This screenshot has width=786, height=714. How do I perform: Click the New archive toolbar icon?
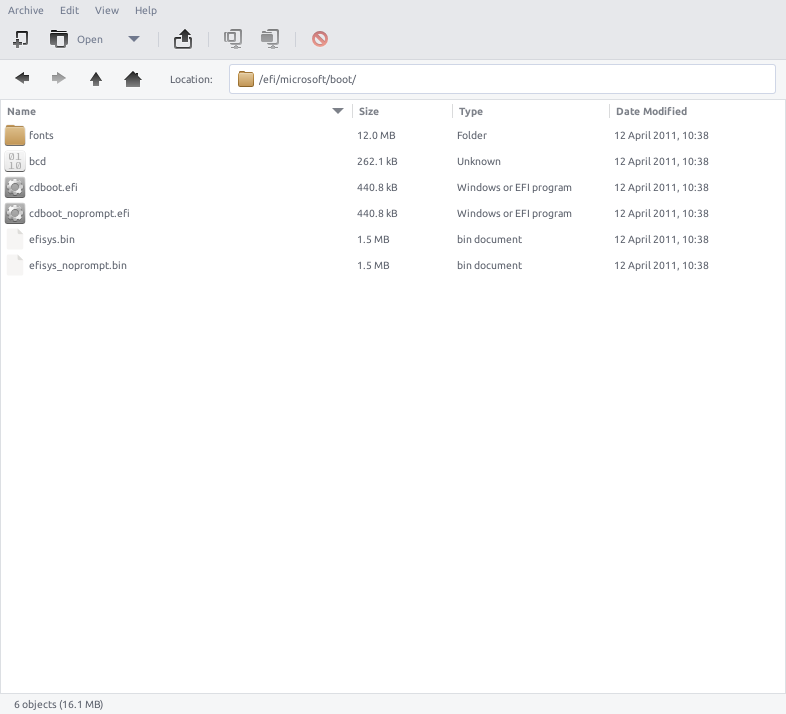pyautogui.click(x=21, y=39)
